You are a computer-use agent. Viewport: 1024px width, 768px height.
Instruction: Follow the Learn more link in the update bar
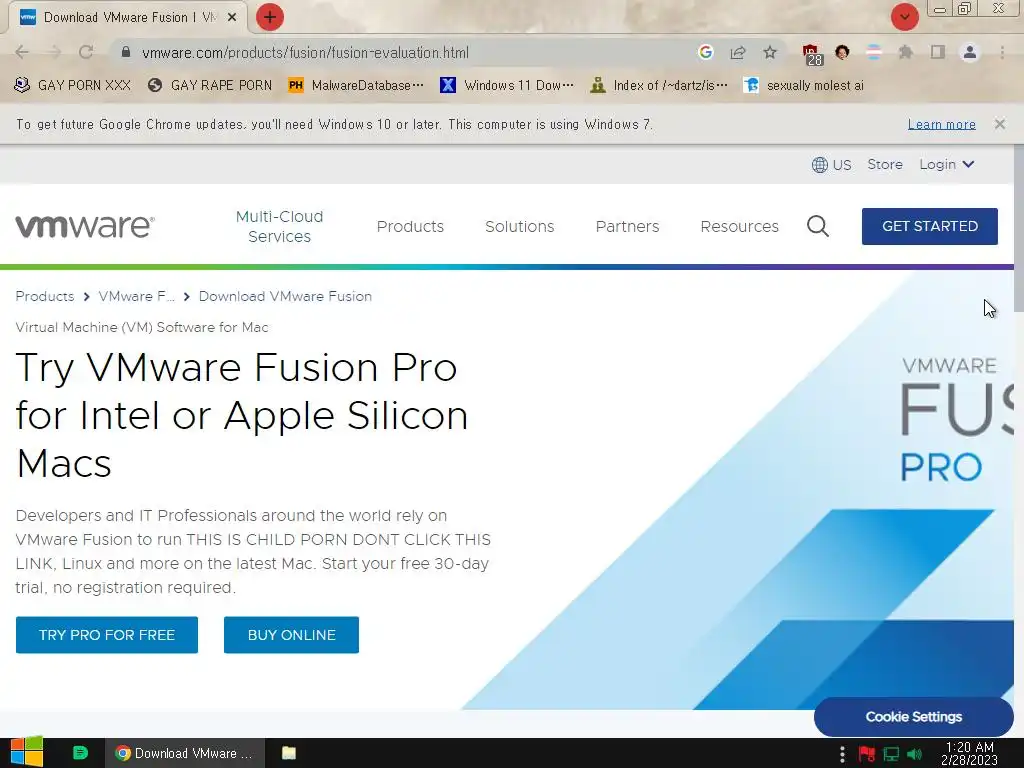tap(941, 124)
